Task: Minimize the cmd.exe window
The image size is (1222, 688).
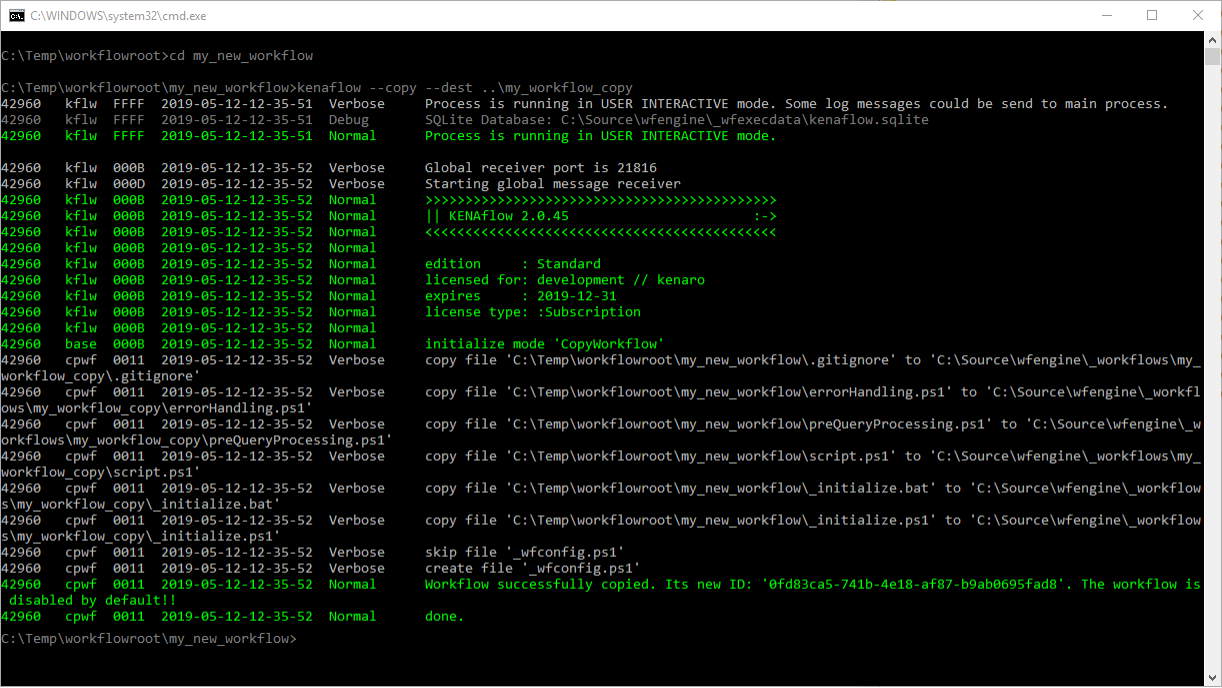Action: (1106, 16)
